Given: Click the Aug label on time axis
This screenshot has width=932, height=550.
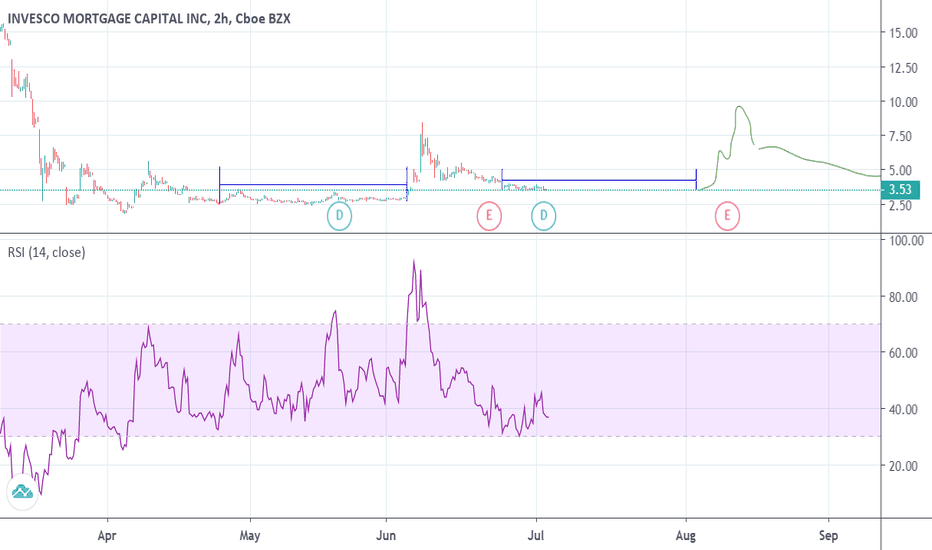Looking at the screenshot, I should [x=686, y=536].
